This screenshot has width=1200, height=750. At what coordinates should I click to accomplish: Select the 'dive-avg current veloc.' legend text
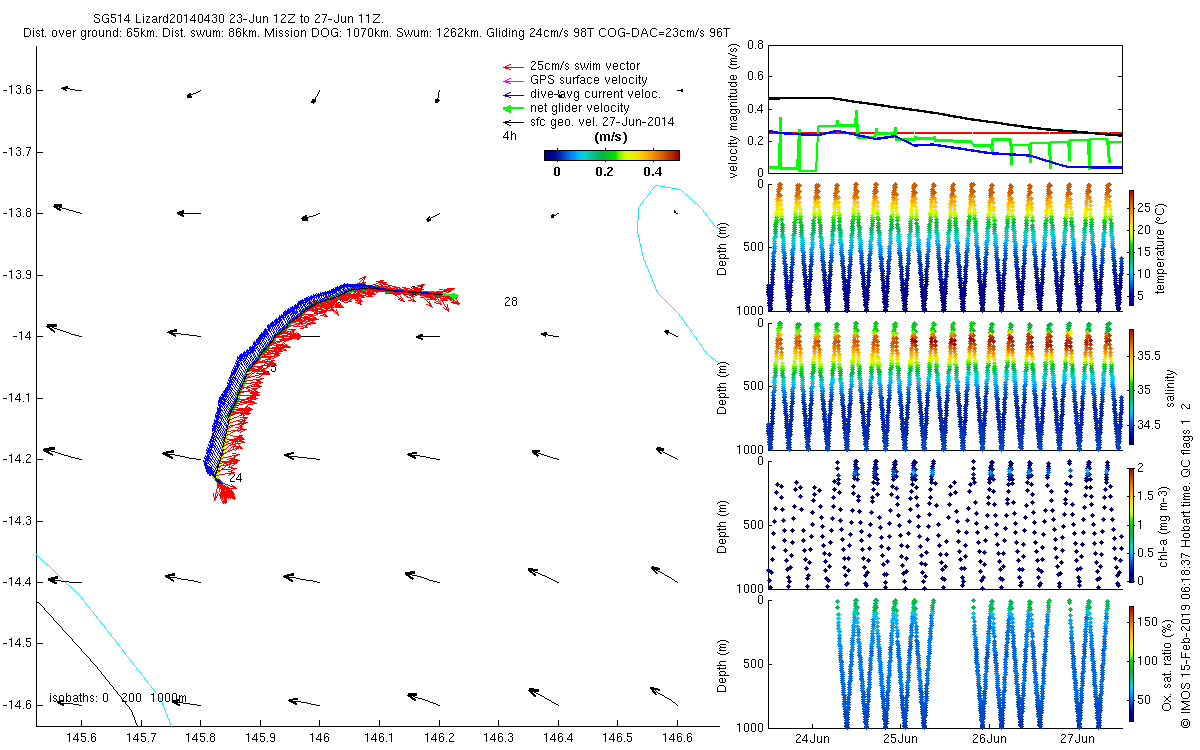tap(596, 94)
